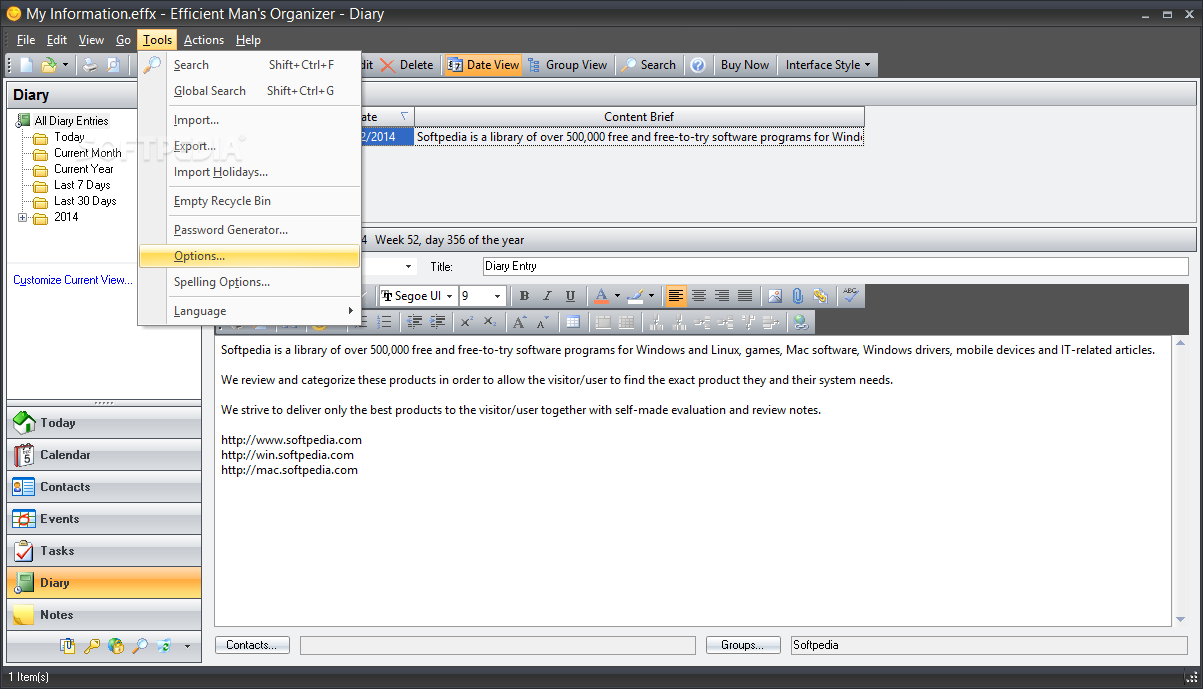Click the Buy Now button
Image resolution: width=1203 pixels, height=689 pixels.
click(745, 65)
